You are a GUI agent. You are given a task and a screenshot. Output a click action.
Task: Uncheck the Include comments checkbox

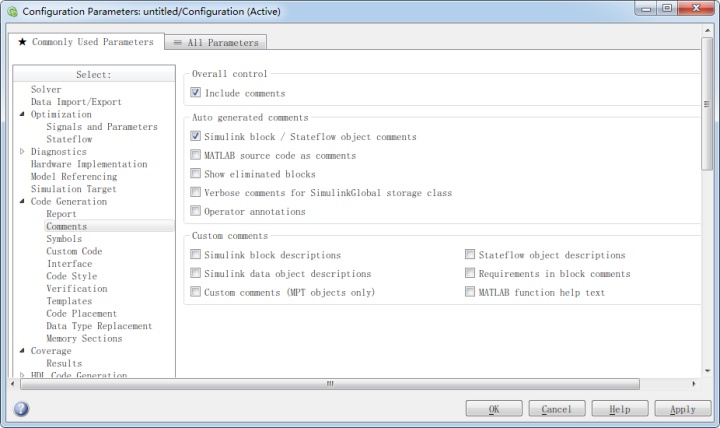[x=195, y=92]
